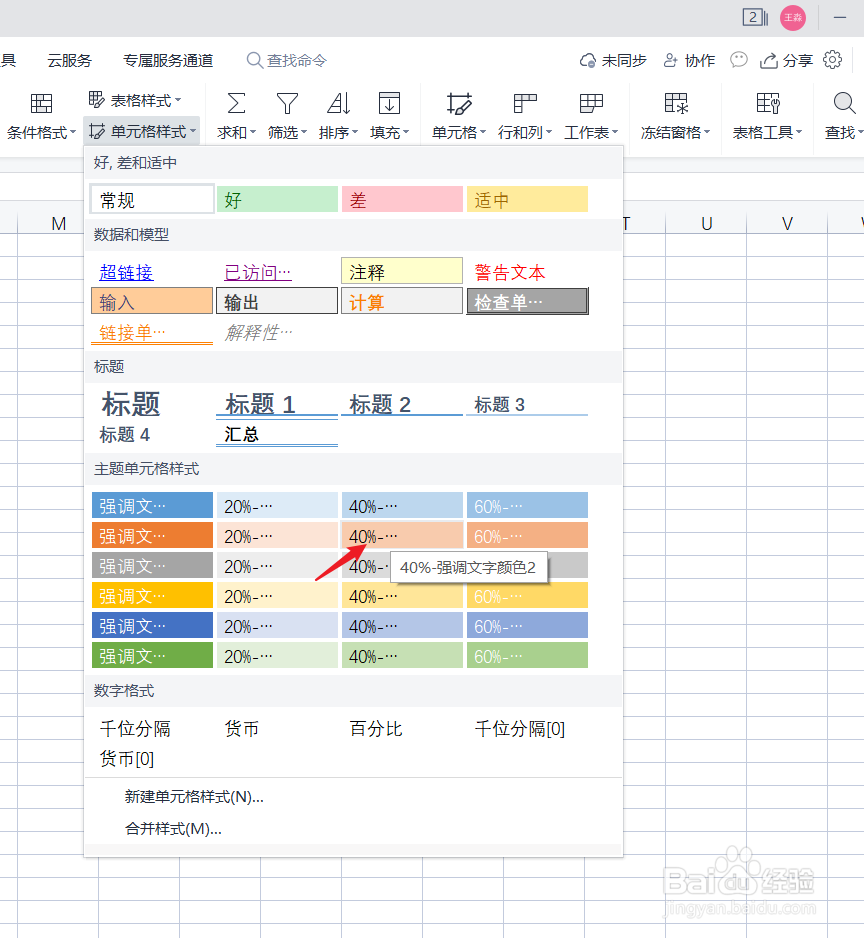Image resolution: width=864 pixels, height=938 pixels.
Task: Click the Table Tools (表格工具) icon
Action: tap(768, 103)
